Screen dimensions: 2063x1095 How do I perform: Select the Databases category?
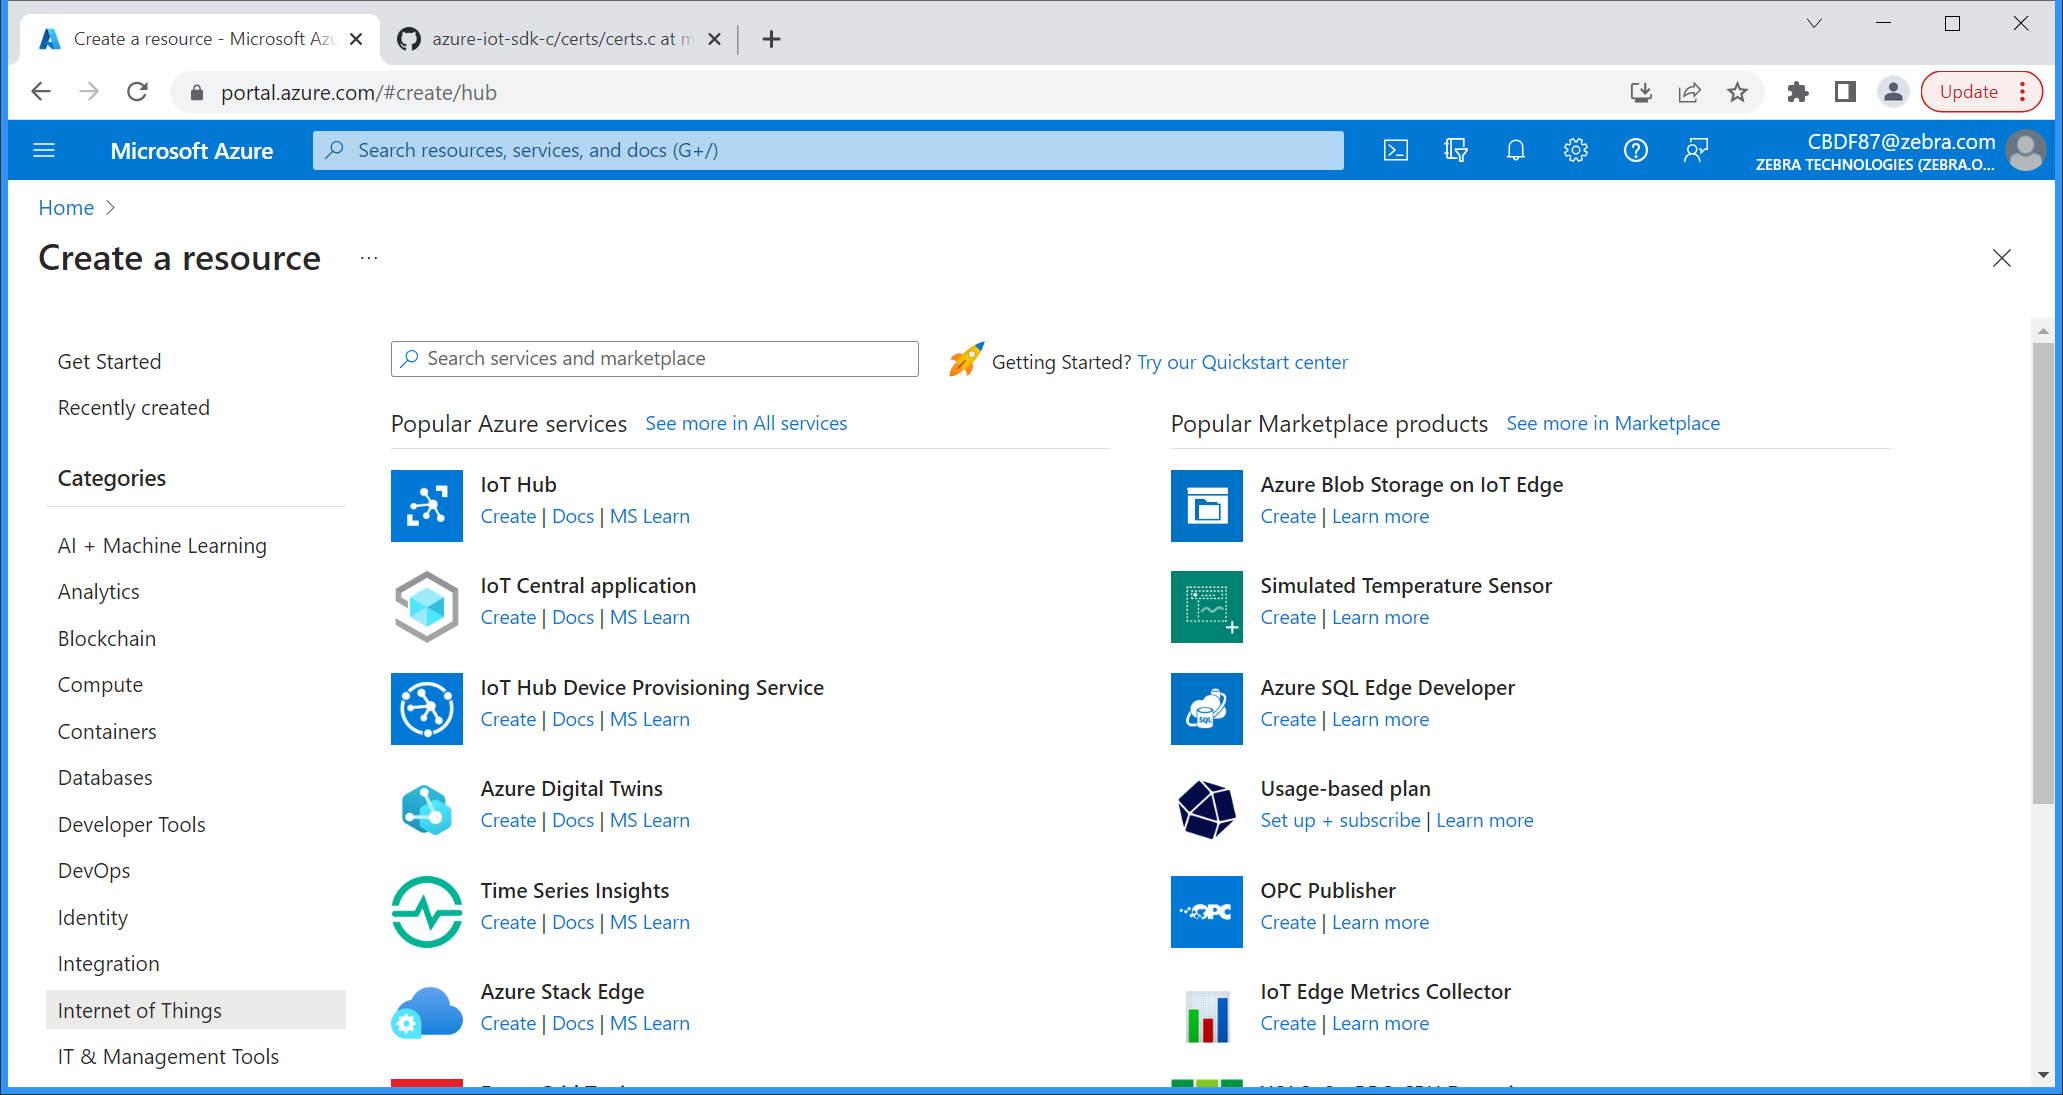105,778
